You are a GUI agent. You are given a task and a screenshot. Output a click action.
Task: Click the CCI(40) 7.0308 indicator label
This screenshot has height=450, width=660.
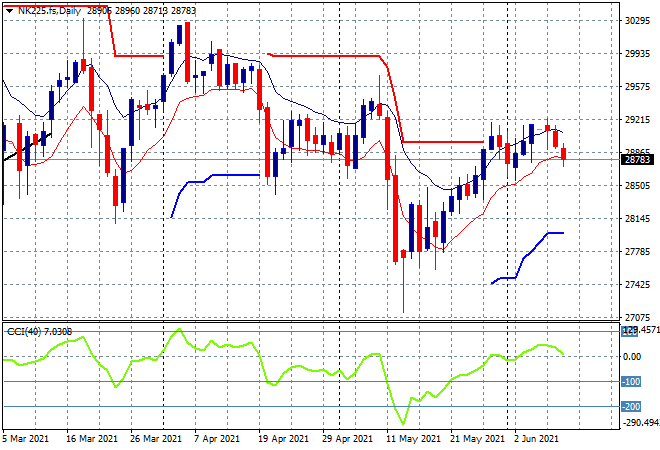40,332
